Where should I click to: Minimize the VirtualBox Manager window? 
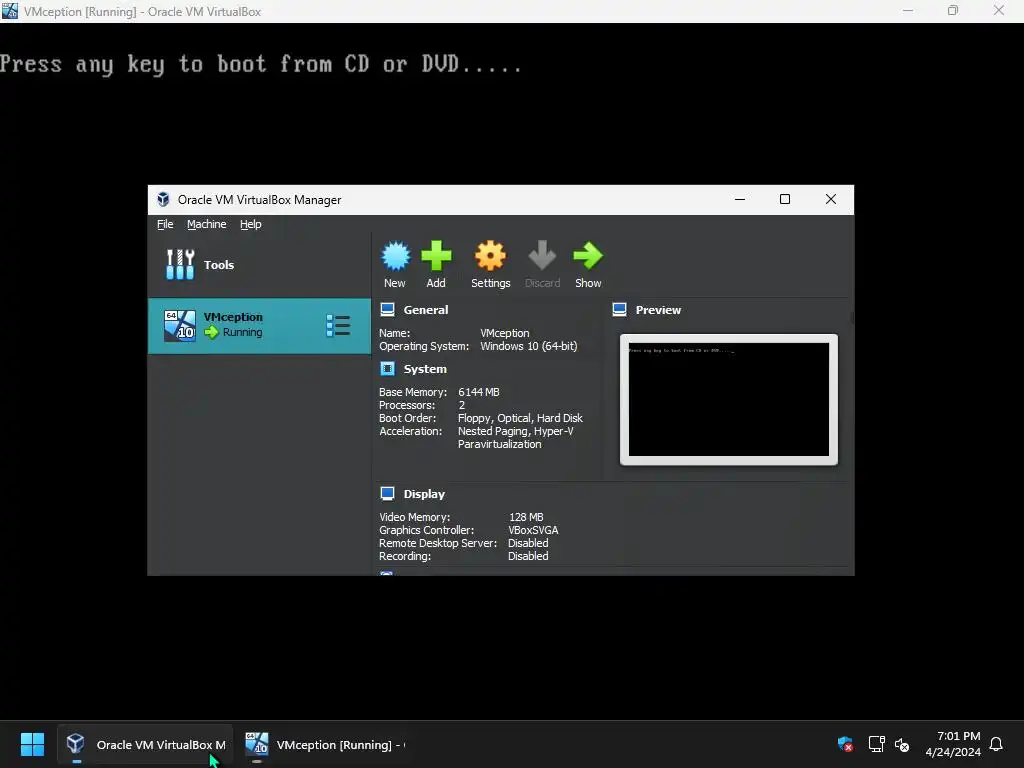(x=740, y=199)
